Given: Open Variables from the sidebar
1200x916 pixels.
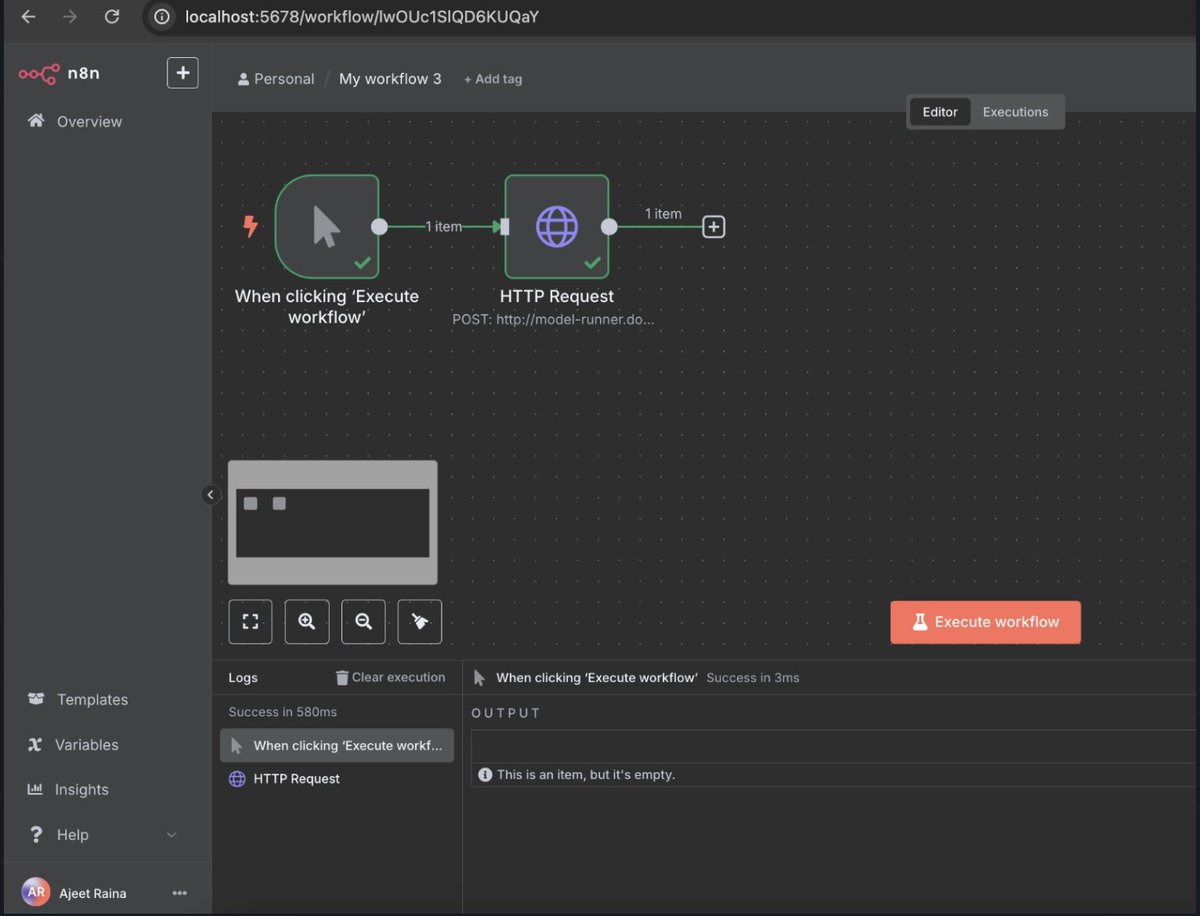Looking at the screenshot, I should click(x=88, y=744).
